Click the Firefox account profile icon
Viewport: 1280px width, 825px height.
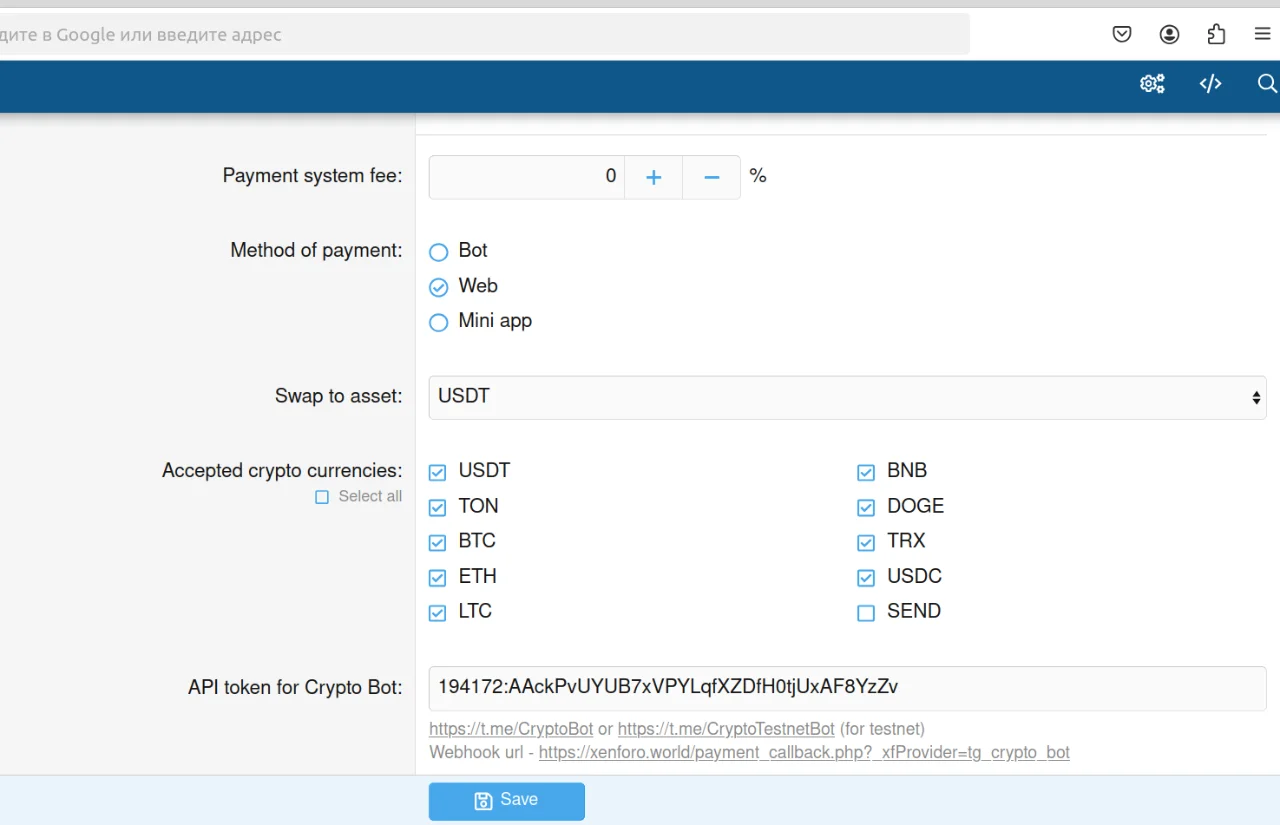pos(1169,34)
